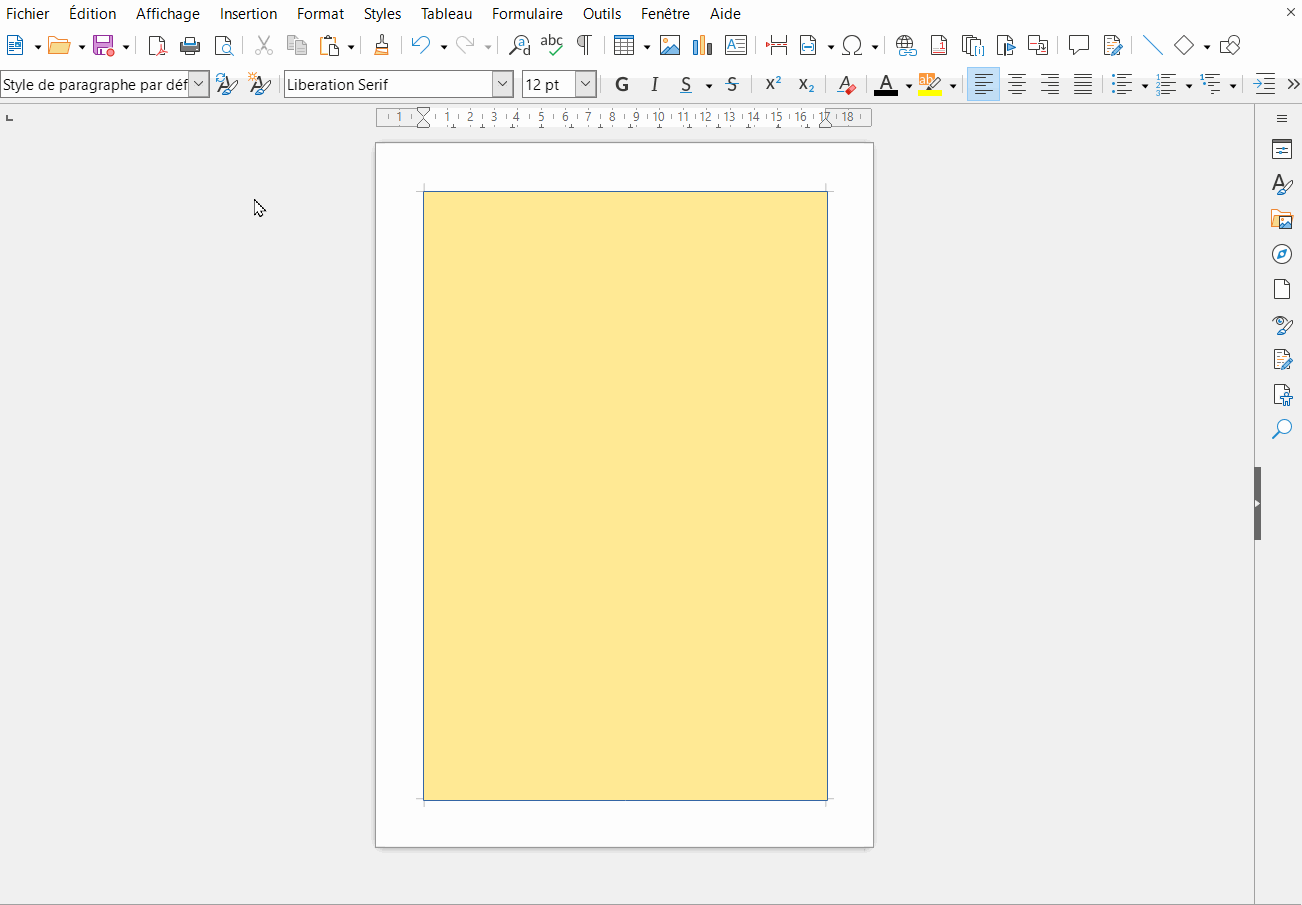Open the font name dropdown list
This screenshot has height=905, width=1302.
pos(503,85)
